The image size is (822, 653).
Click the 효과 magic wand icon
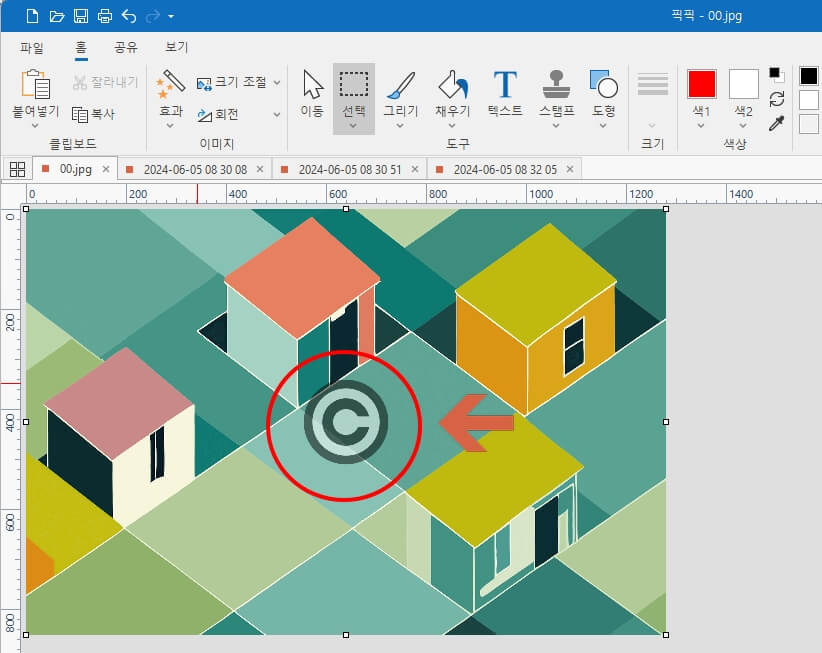tap(170, 84)
